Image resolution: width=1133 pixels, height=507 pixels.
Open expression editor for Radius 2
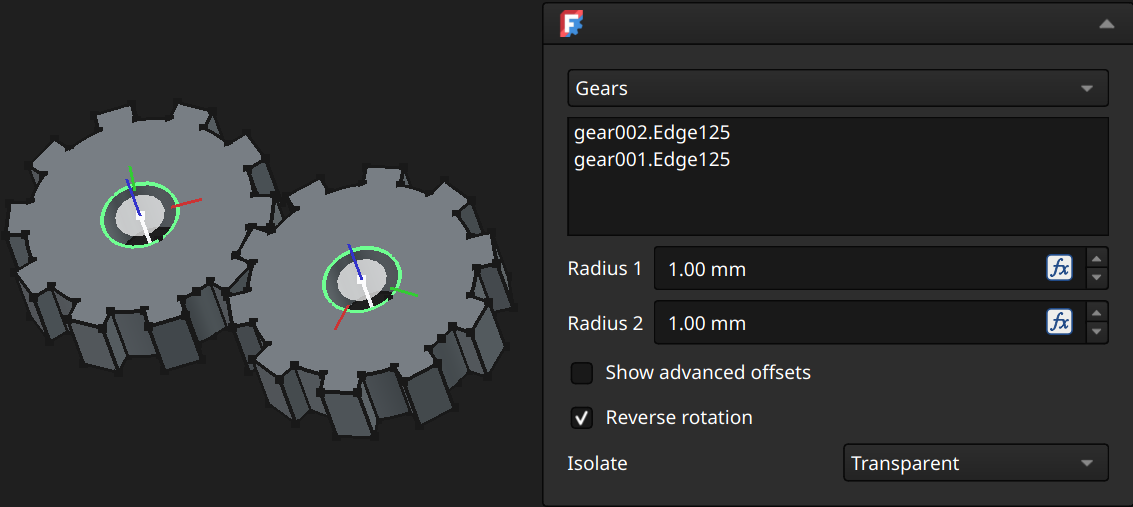tap(1059, 322)
